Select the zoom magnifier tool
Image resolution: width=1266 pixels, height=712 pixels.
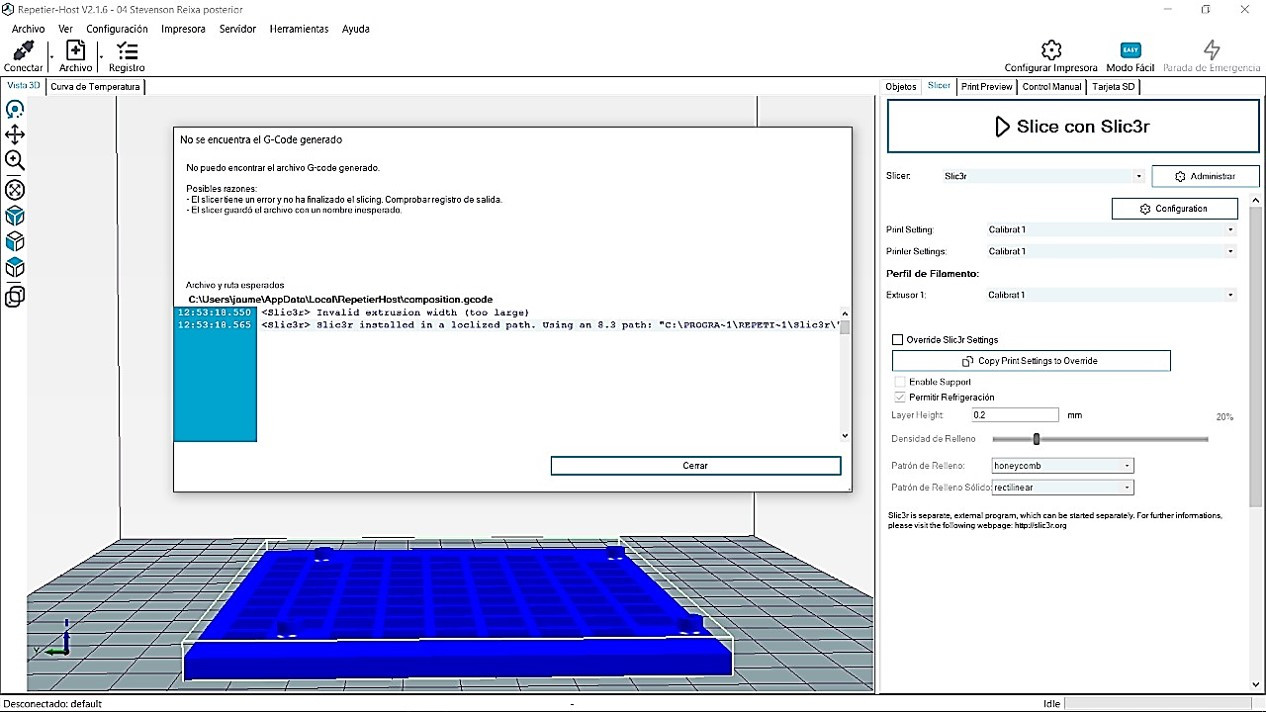[x=15, y=161]
